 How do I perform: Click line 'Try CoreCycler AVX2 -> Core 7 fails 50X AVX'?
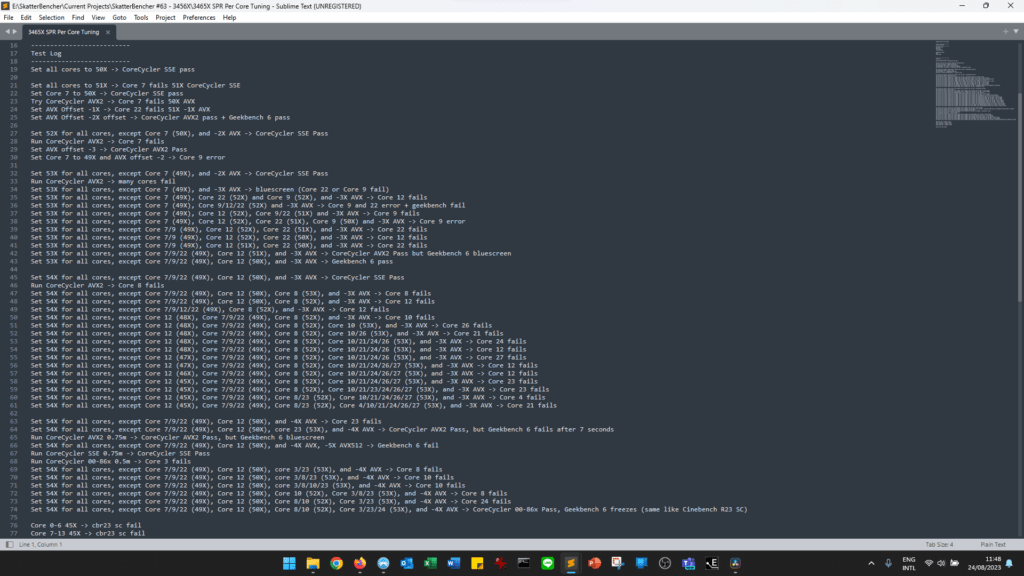(x=112, y=101)
